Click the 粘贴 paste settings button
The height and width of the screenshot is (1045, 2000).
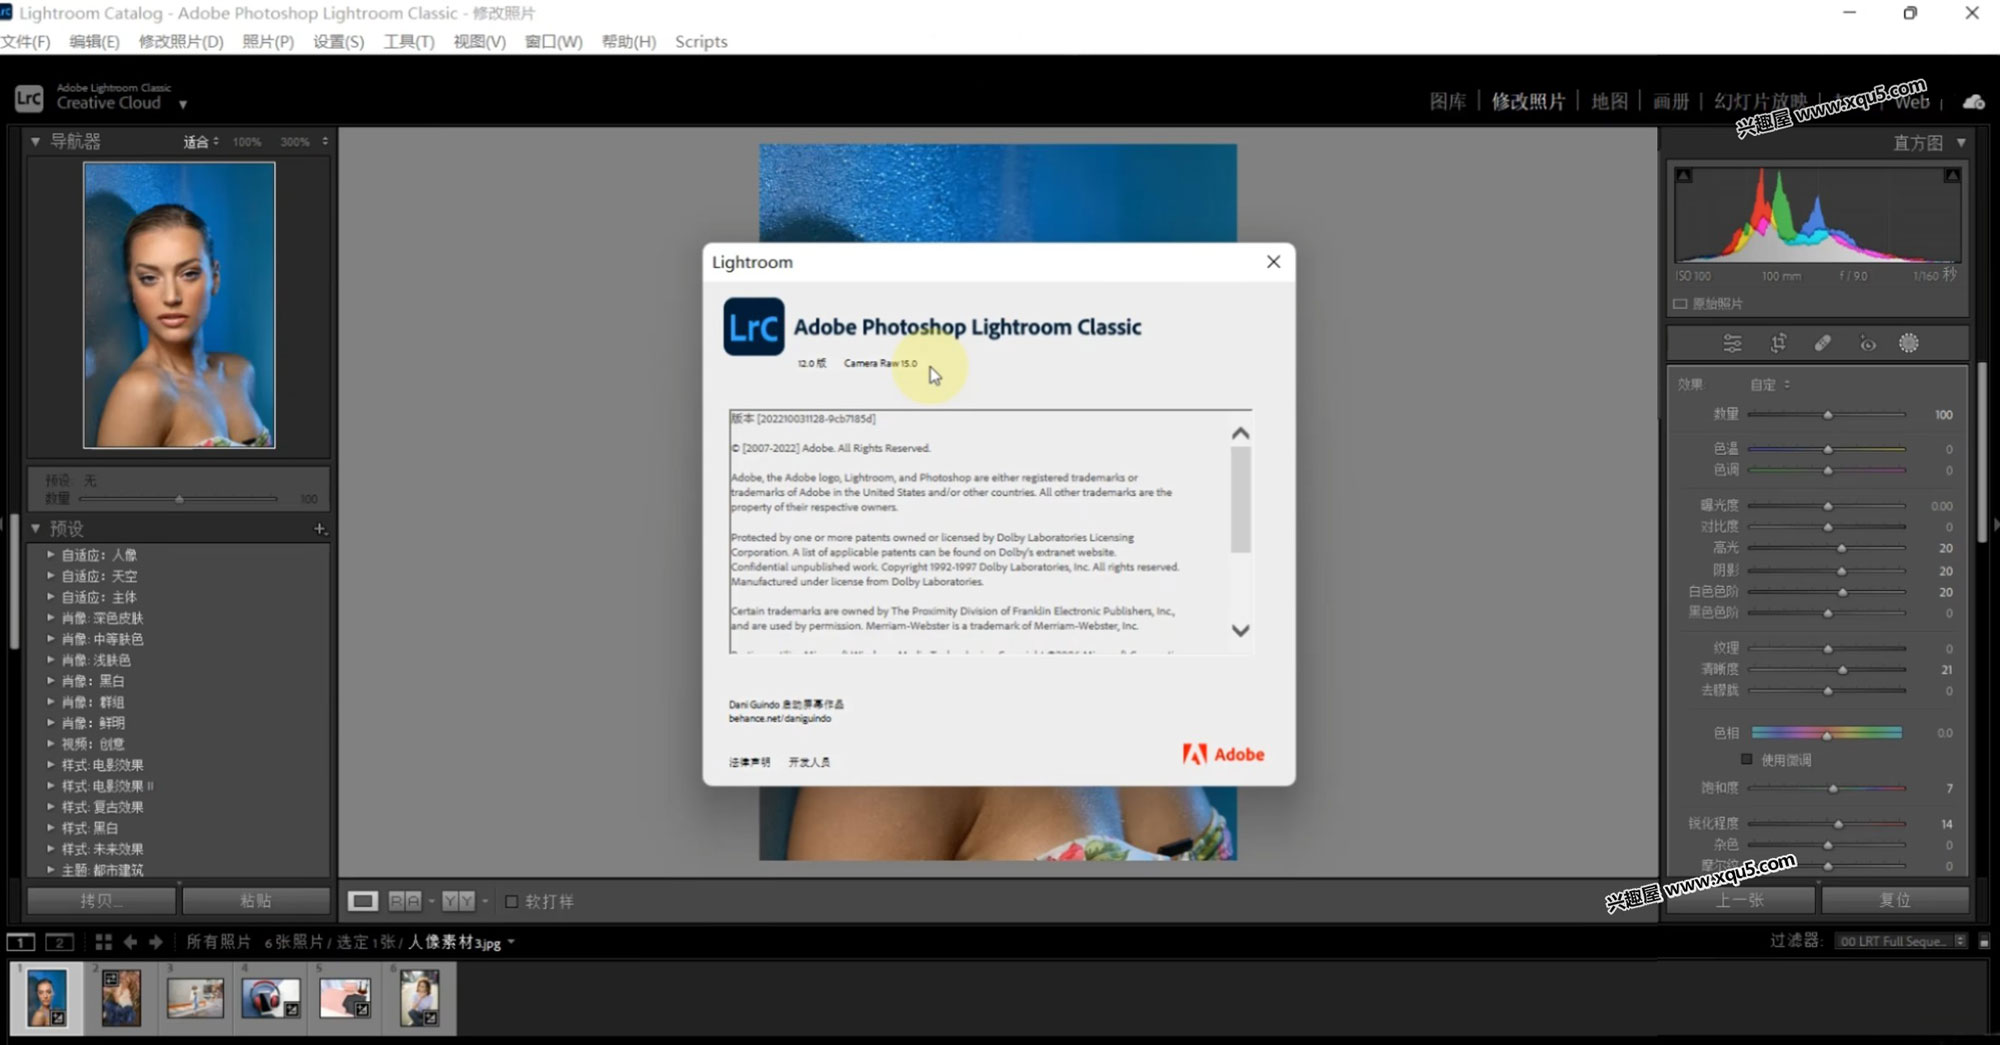tap(256, 900)
